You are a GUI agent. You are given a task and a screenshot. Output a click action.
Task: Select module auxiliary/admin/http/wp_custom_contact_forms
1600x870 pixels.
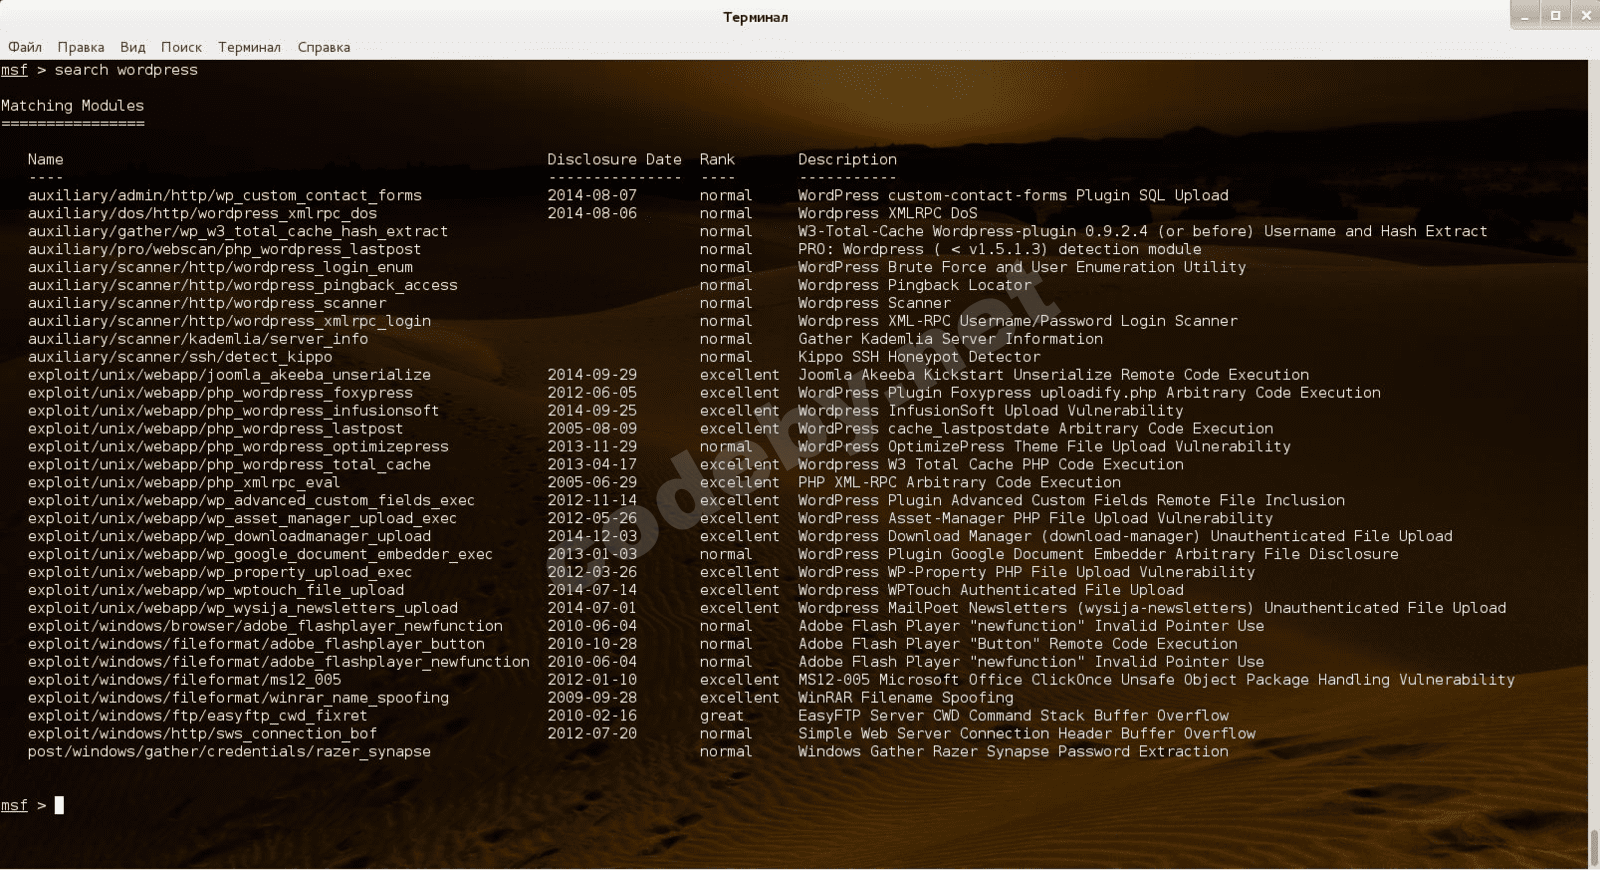coord(225,196)
